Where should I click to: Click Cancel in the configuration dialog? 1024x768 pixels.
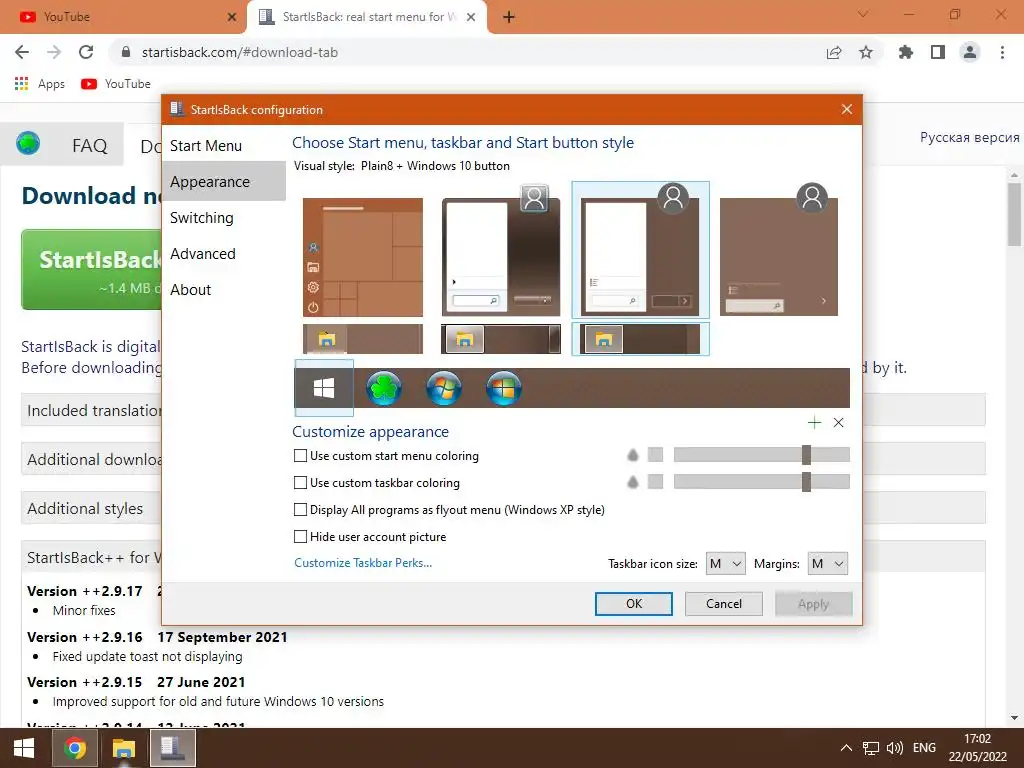coord(724,603)
